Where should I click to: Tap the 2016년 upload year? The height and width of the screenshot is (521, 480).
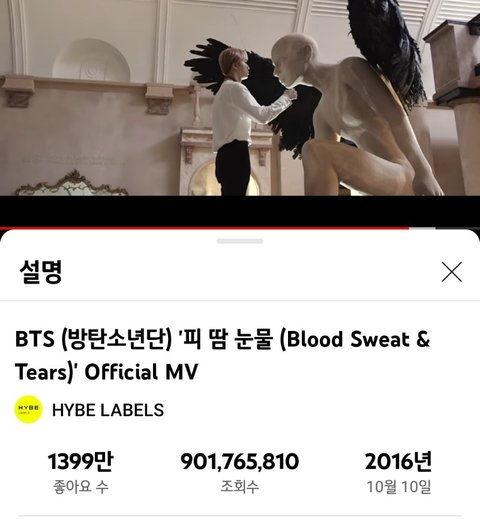point(398,461)
